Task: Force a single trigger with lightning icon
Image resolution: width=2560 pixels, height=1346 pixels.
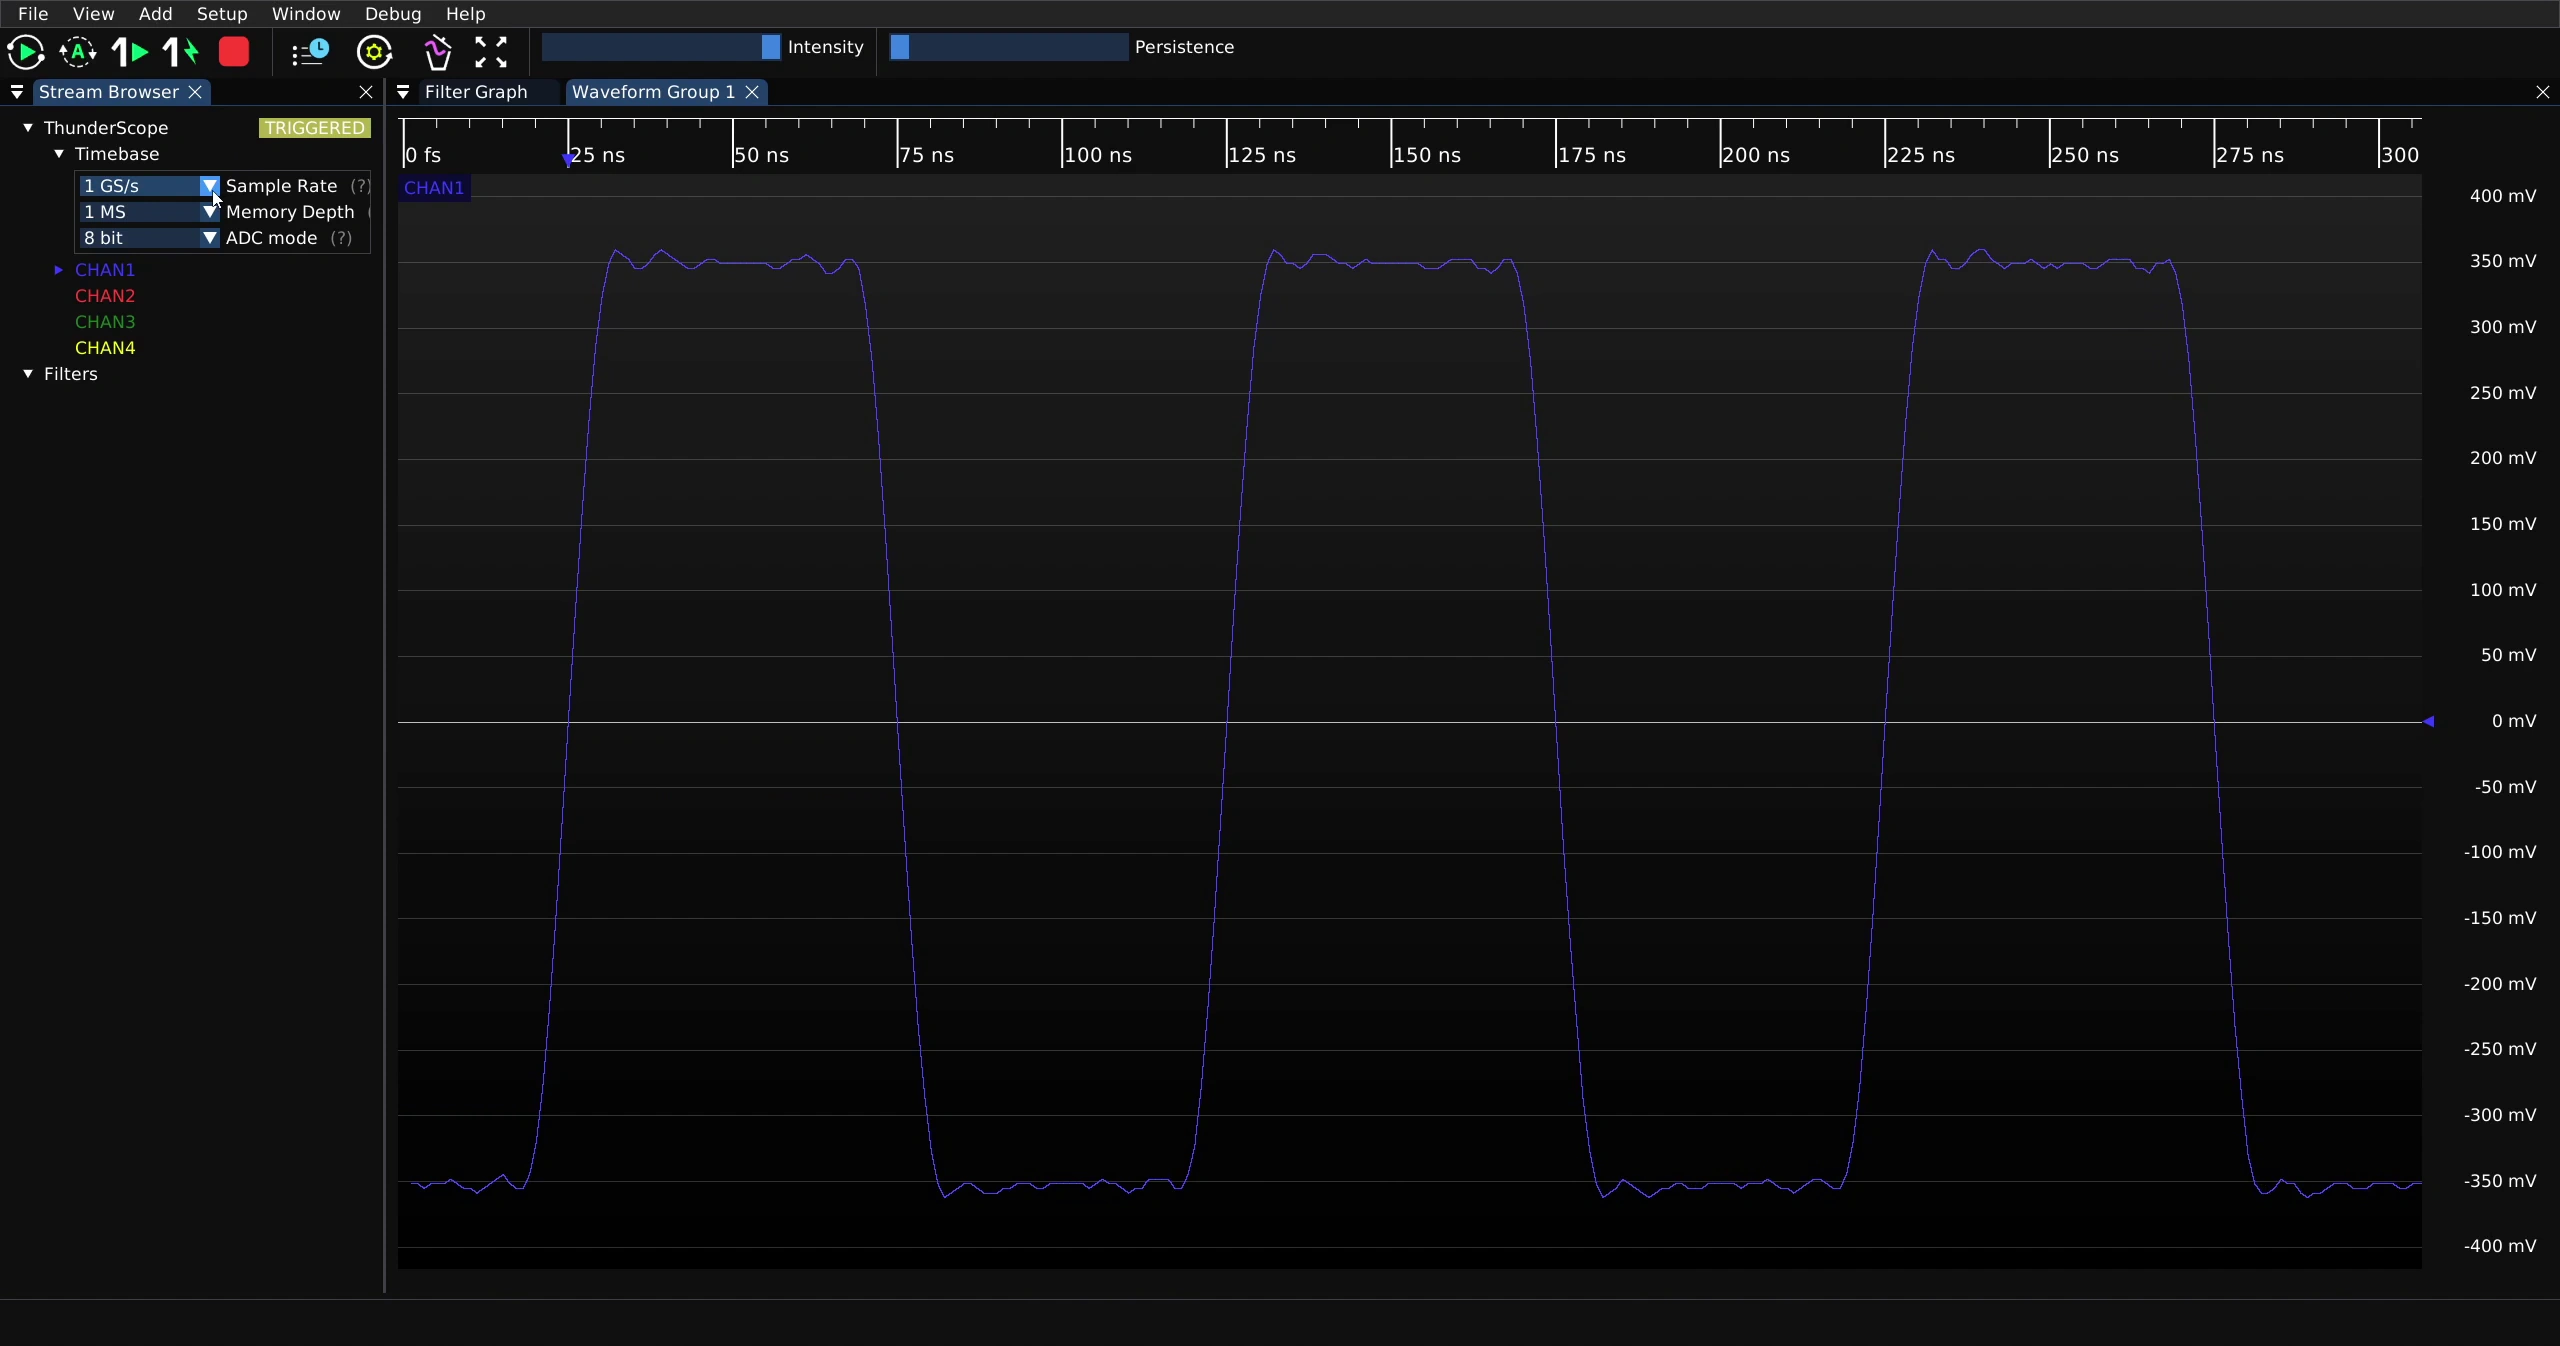Action: pos(181,52)
